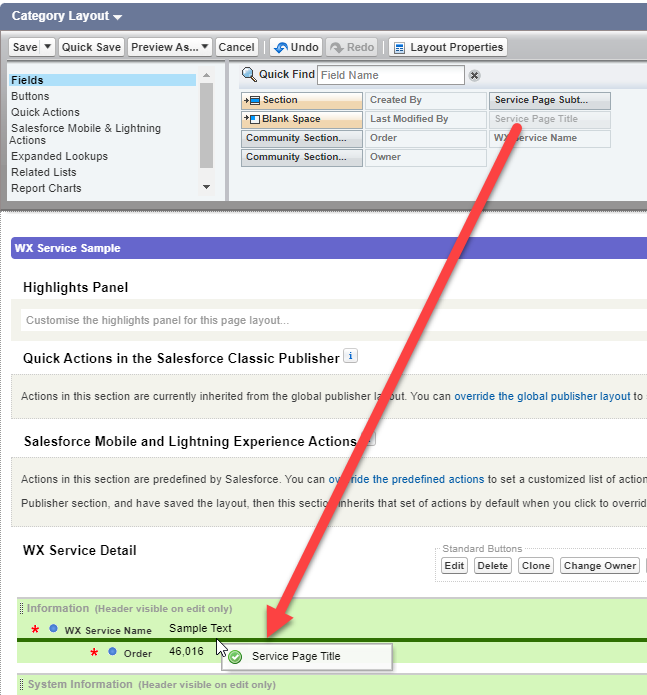Image resolution: width=647 pixels, height=695 pixels.
Task: Click the Undo arrow icon
Action: coord(279,47)
